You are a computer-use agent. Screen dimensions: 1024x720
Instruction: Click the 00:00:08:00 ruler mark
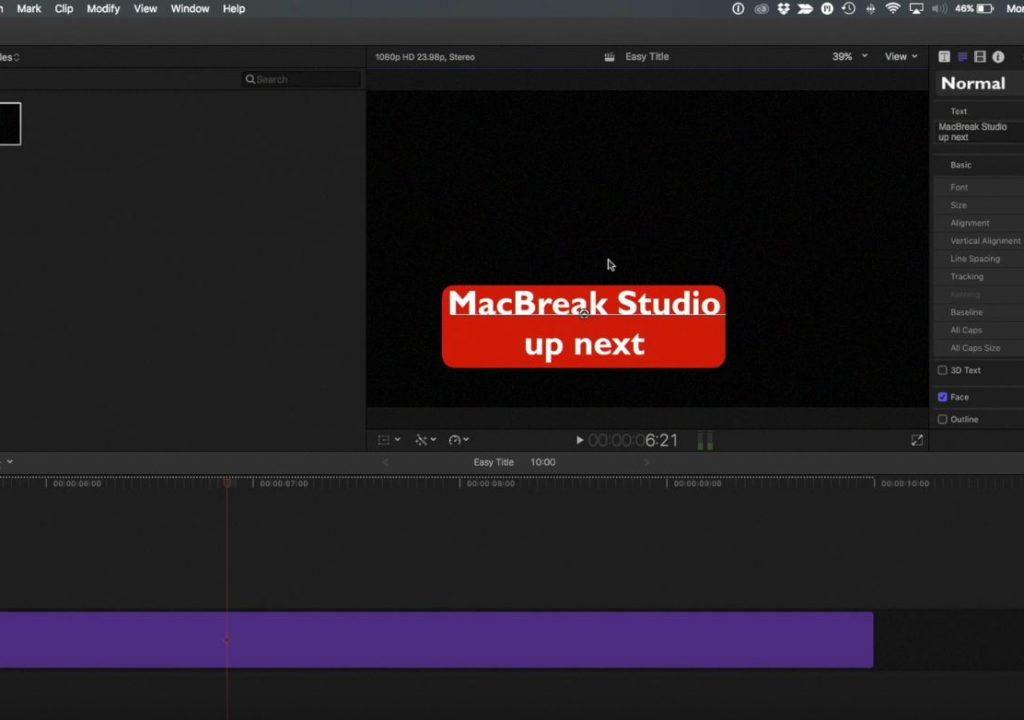pyautogui.click(x=490, y=484)
